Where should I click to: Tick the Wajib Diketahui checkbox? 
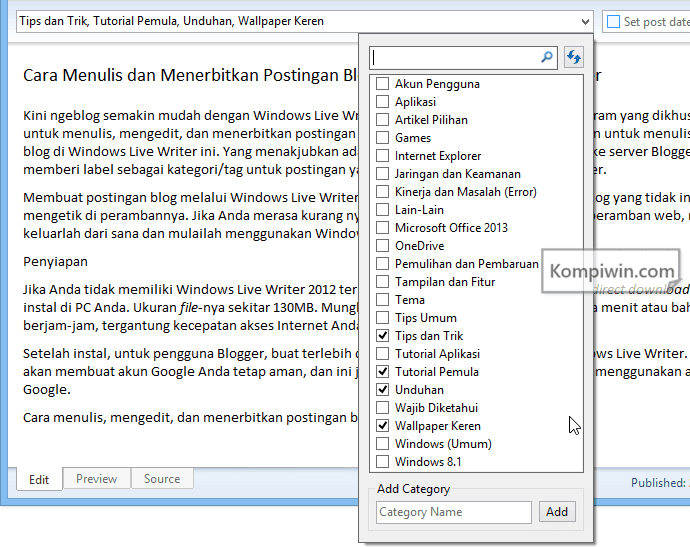[382, 407]
